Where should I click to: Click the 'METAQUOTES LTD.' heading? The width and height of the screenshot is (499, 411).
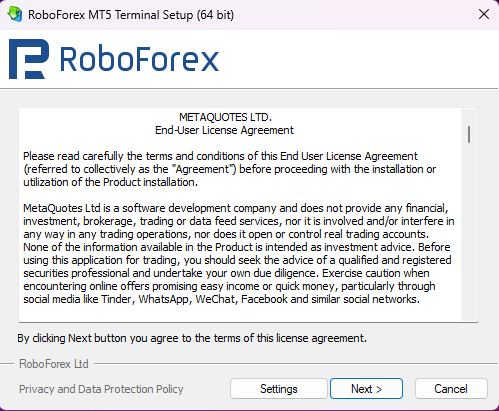click(225, 117)
